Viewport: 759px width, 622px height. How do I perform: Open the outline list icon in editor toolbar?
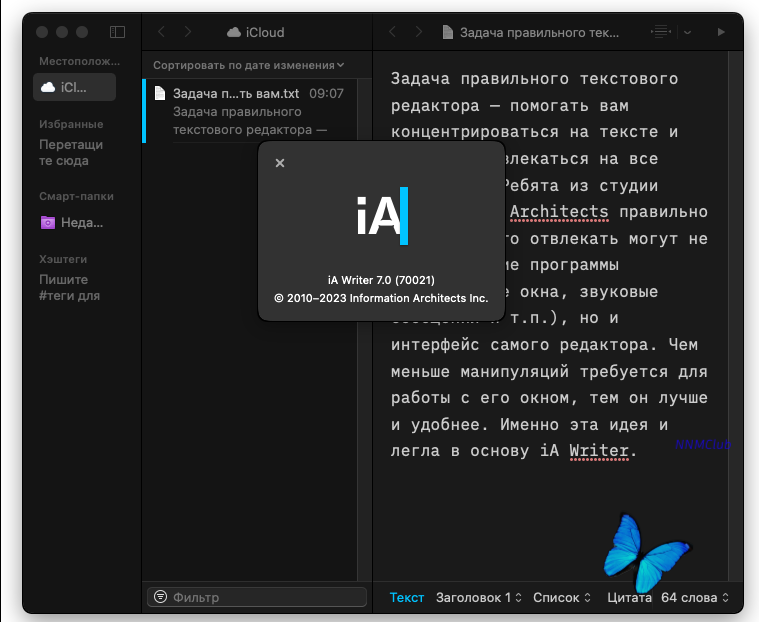661,32
